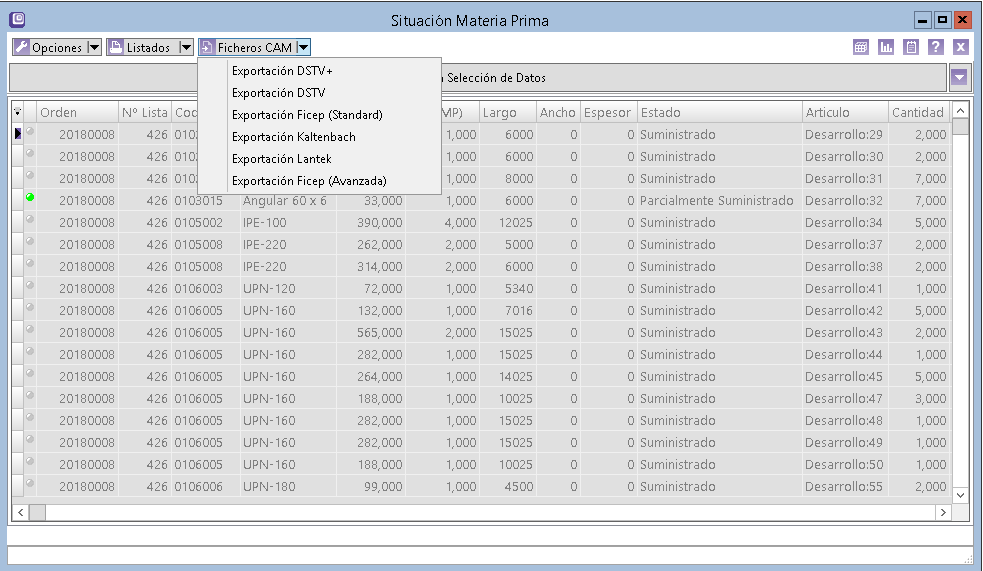Viewport: 983px width, 571px height.
Task: Click the Listados printer icon
Action: pos(115,47)
